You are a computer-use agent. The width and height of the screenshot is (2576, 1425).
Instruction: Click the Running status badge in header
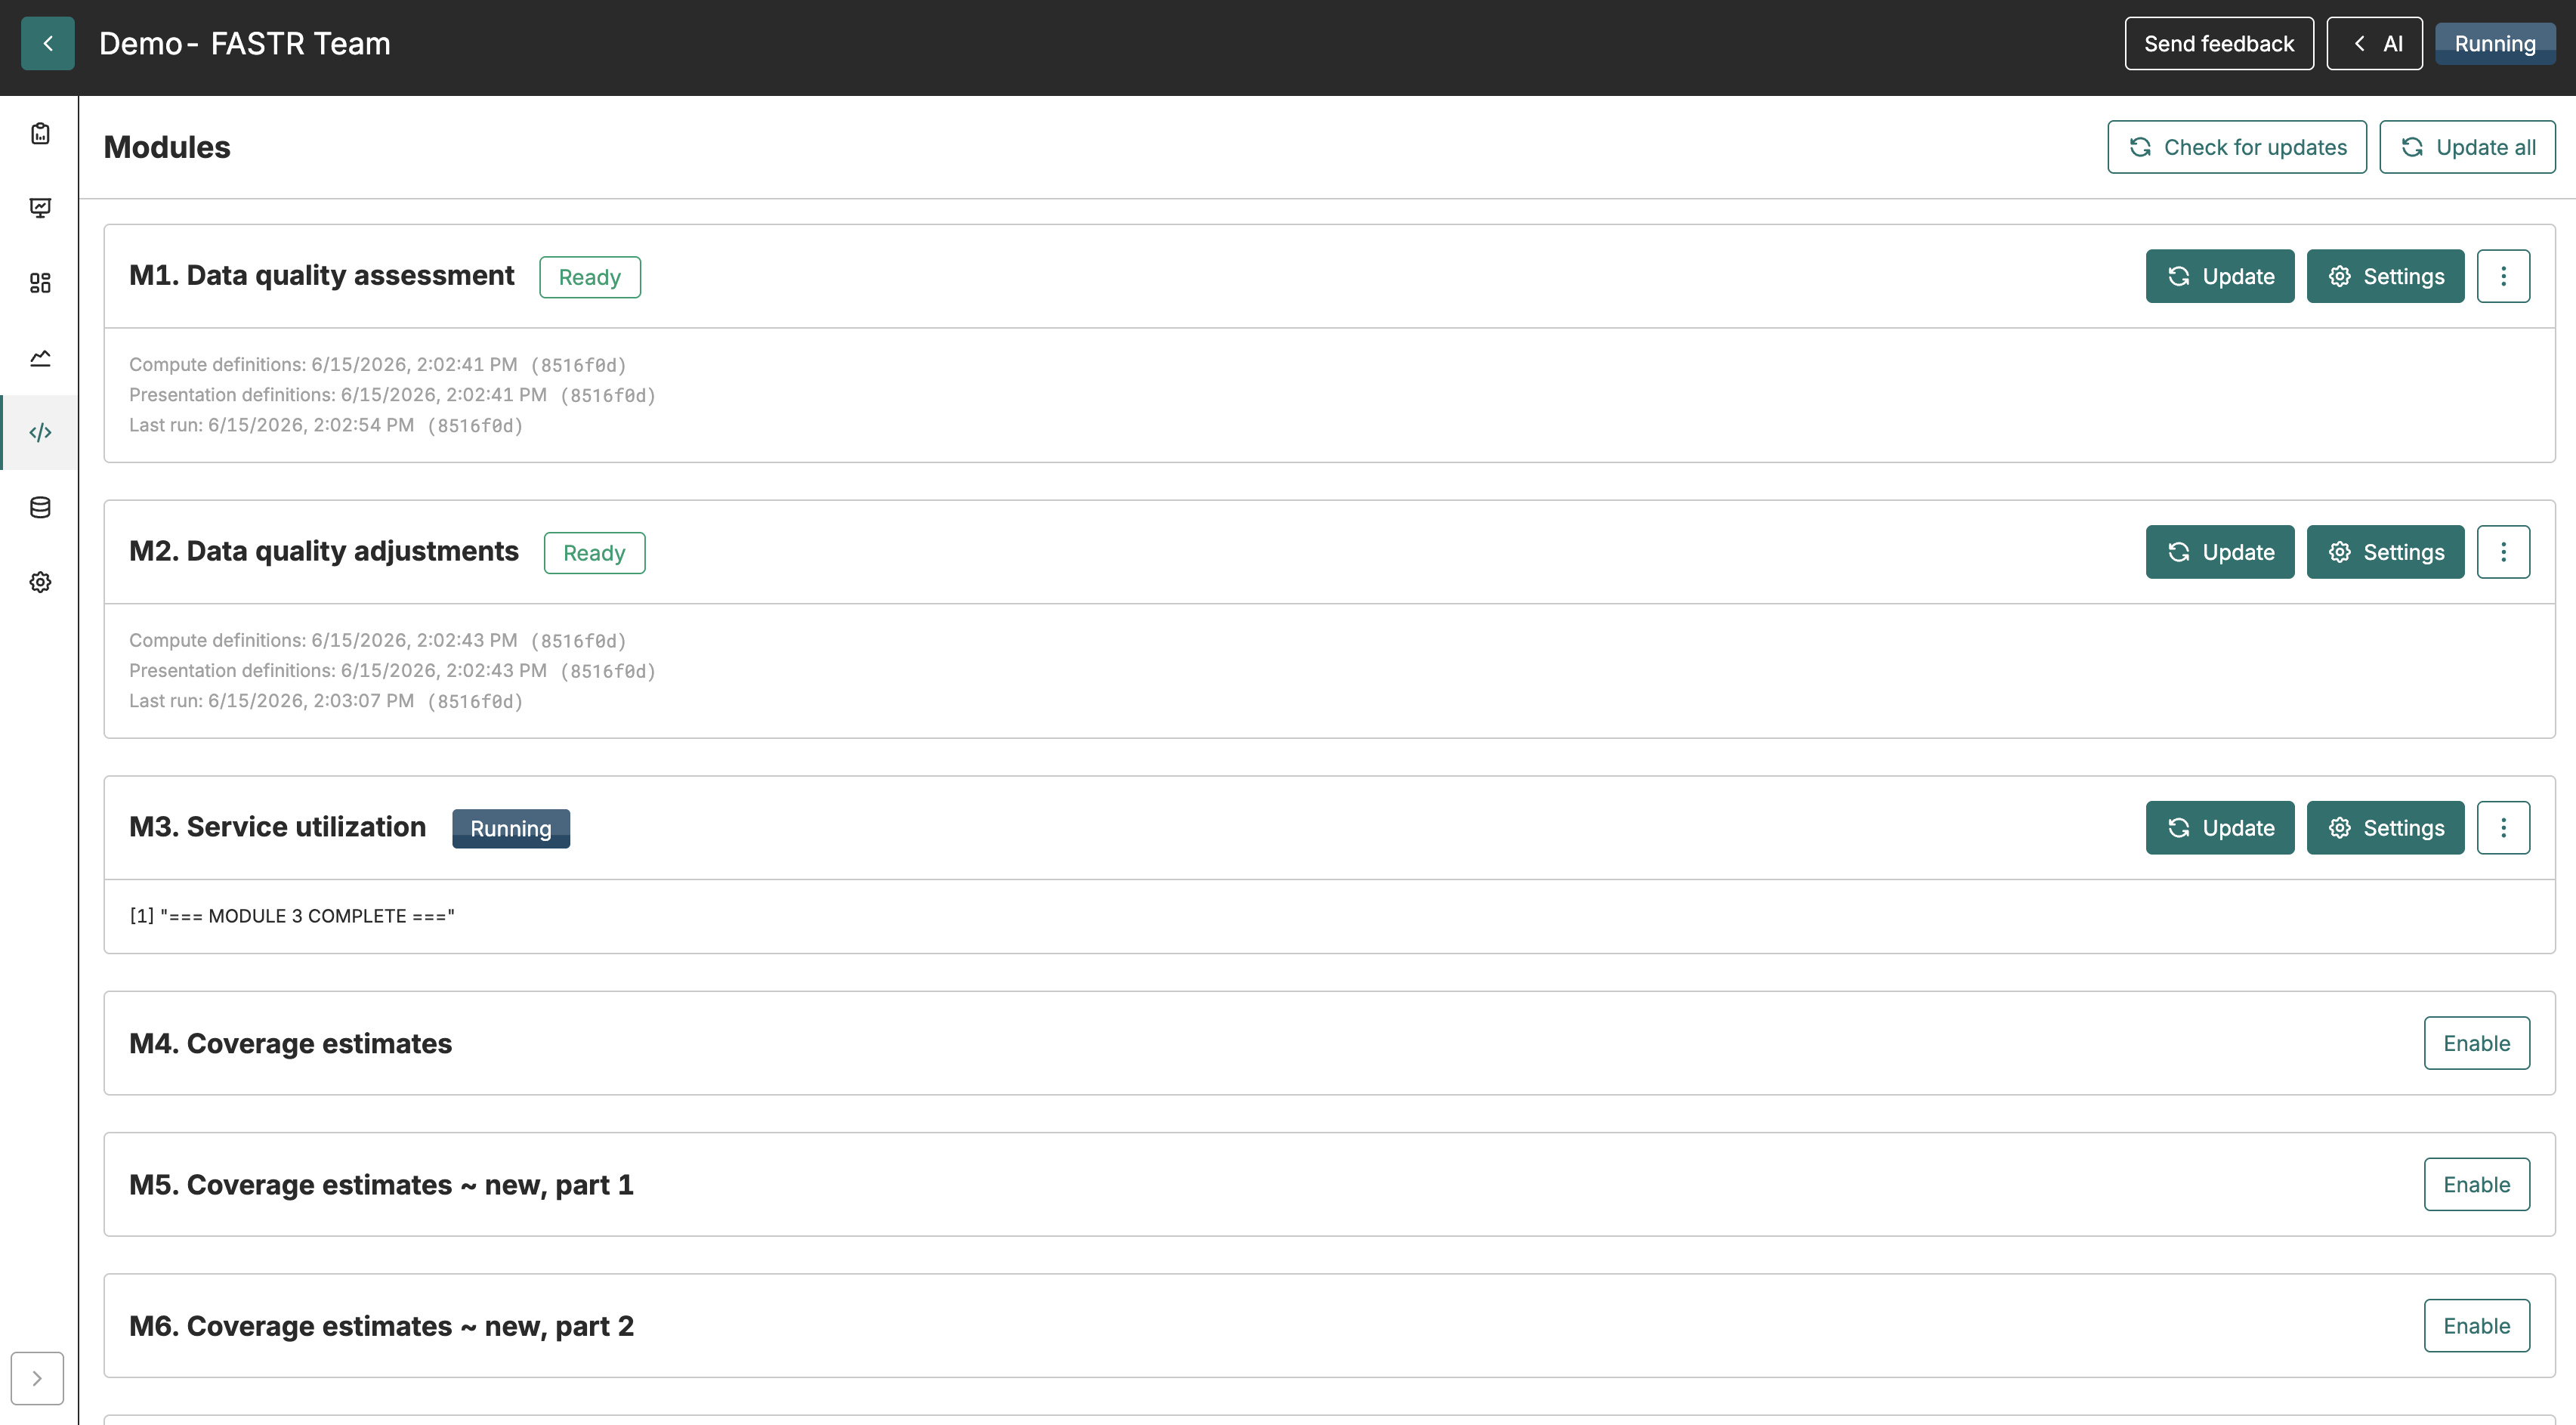coord(2495,43)
